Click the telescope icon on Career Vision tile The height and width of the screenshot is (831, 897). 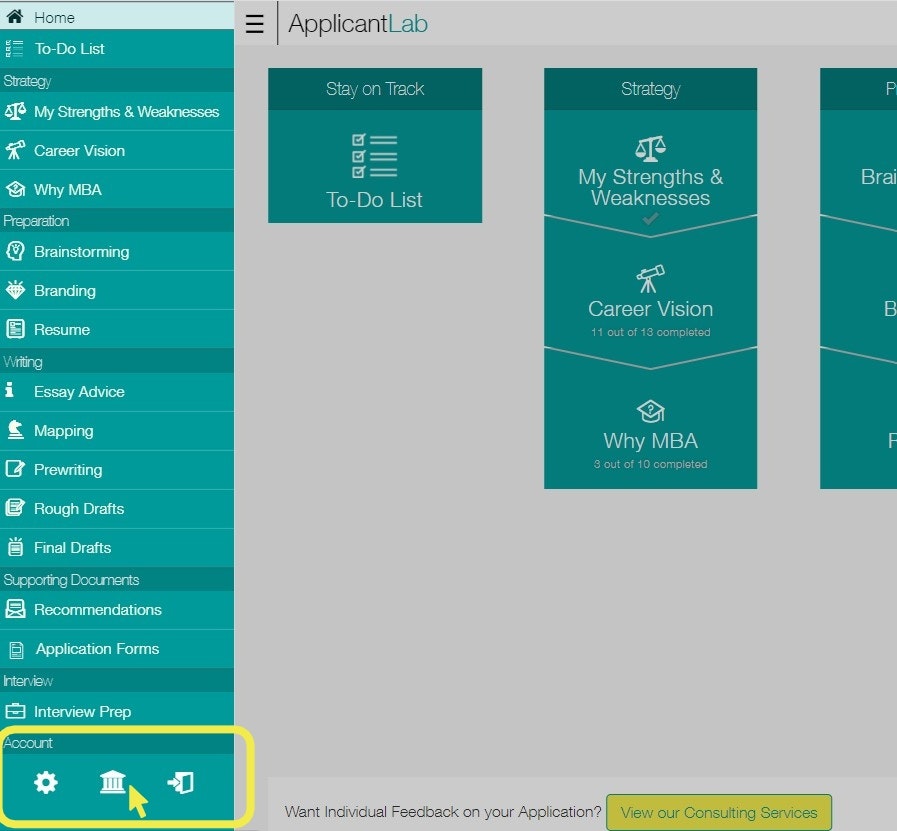coord(650,278)
